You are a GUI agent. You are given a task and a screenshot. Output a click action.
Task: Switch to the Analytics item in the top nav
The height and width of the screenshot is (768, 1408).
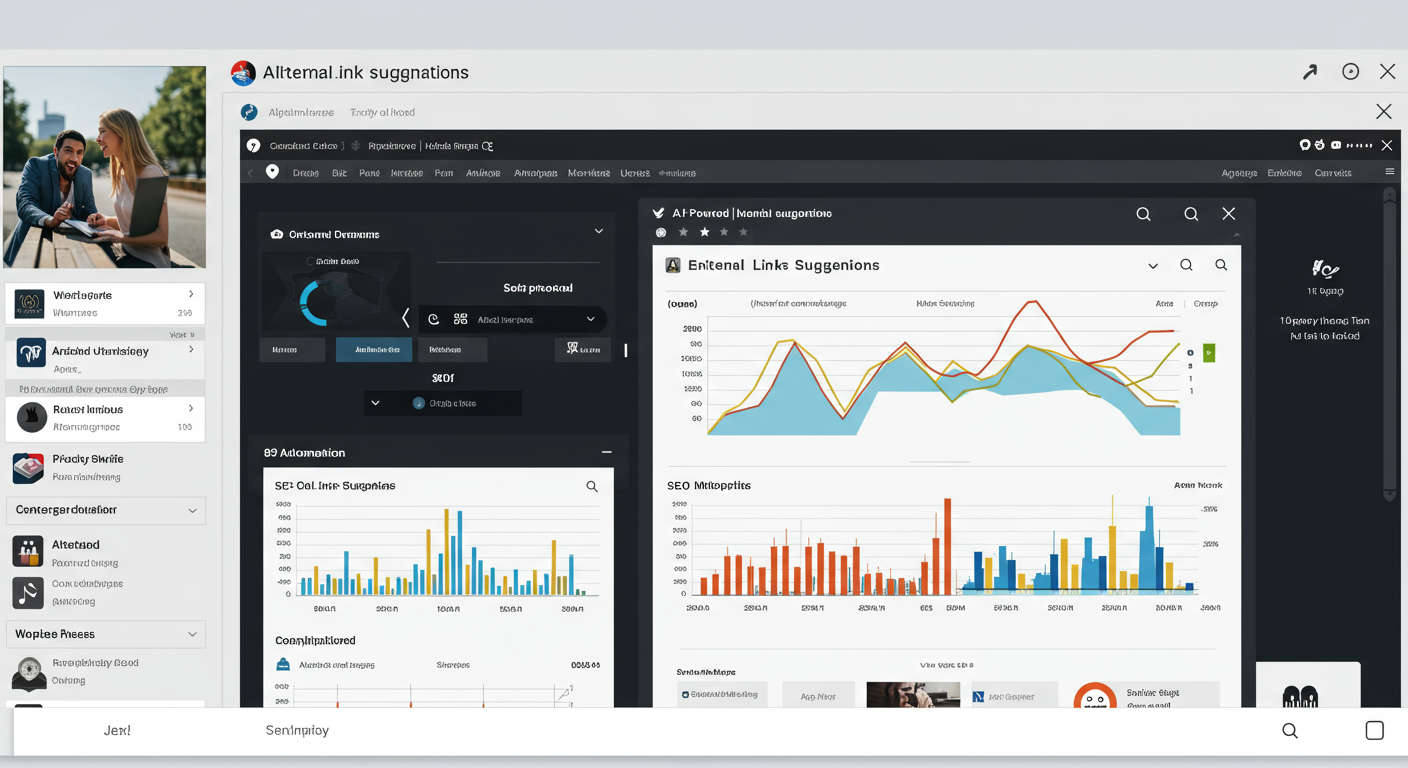(x=484, y=172)
